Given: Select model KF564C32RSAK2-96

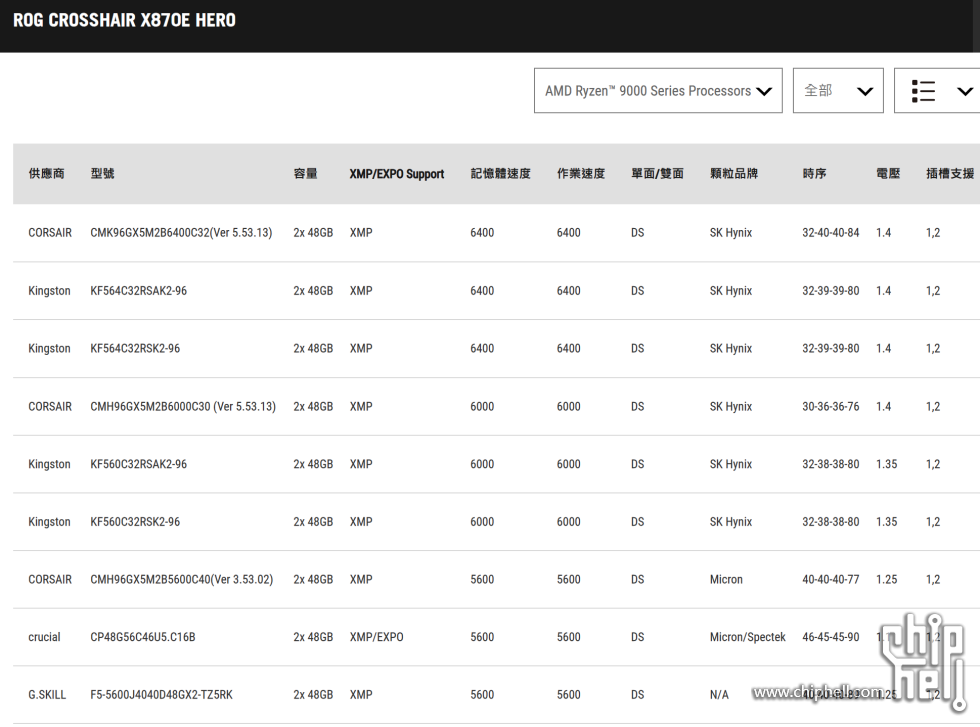Looking at the screenshot, I should point(139,291).
